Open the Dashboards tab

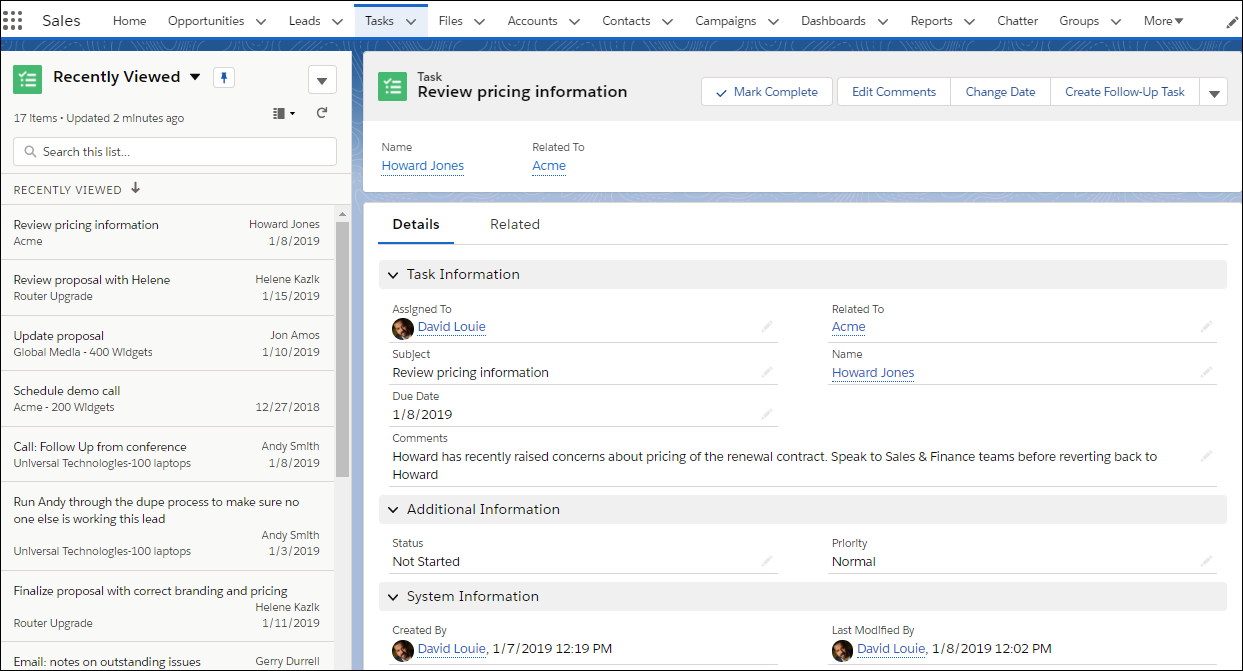(x=833, y=21)
